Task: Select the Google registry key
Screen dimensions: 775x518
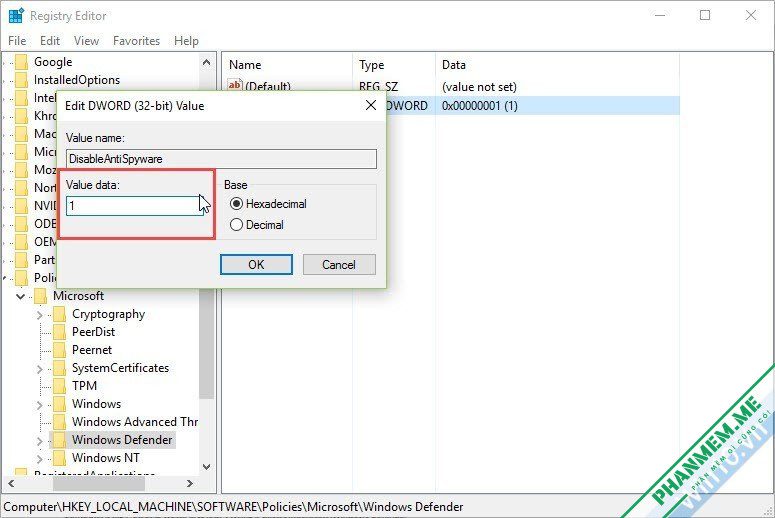Action: (53, 62)
